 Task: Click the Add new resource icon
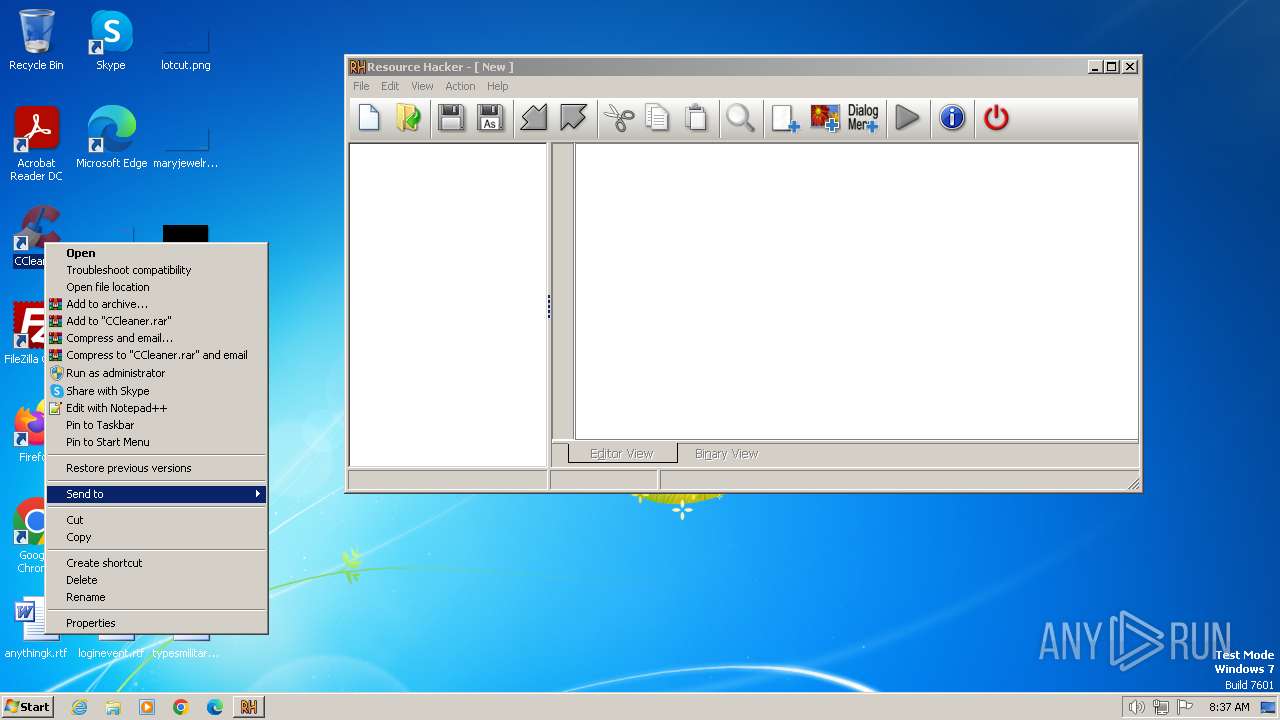tap(785, 118)
